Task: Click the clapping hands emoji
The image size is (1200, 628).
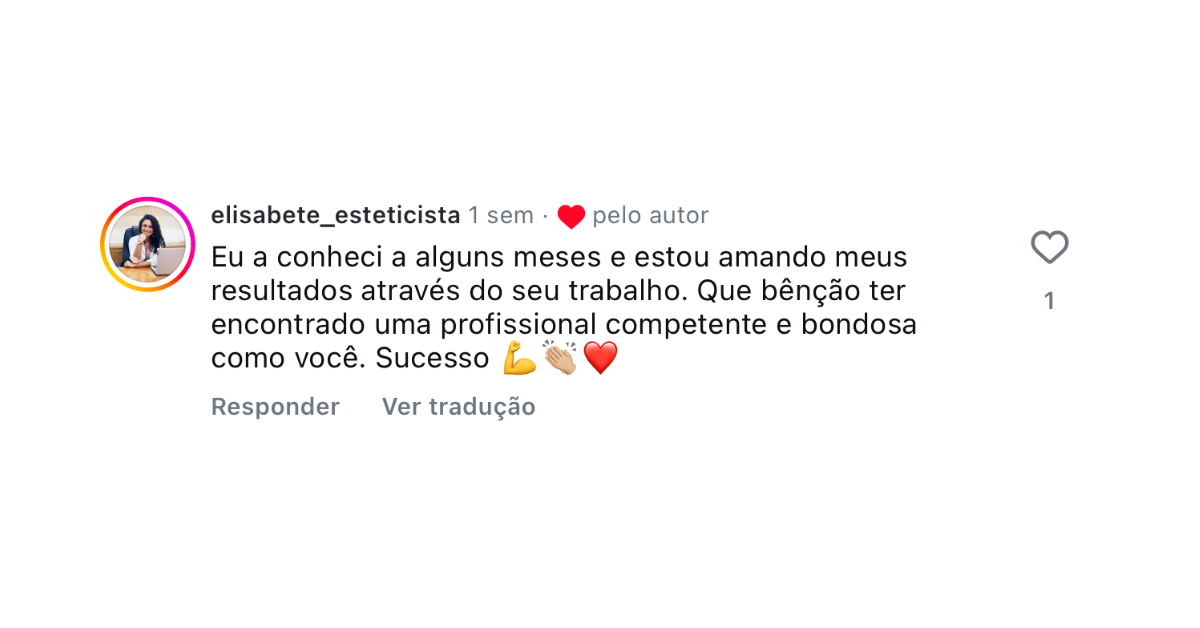Action: tap(560, 358)
